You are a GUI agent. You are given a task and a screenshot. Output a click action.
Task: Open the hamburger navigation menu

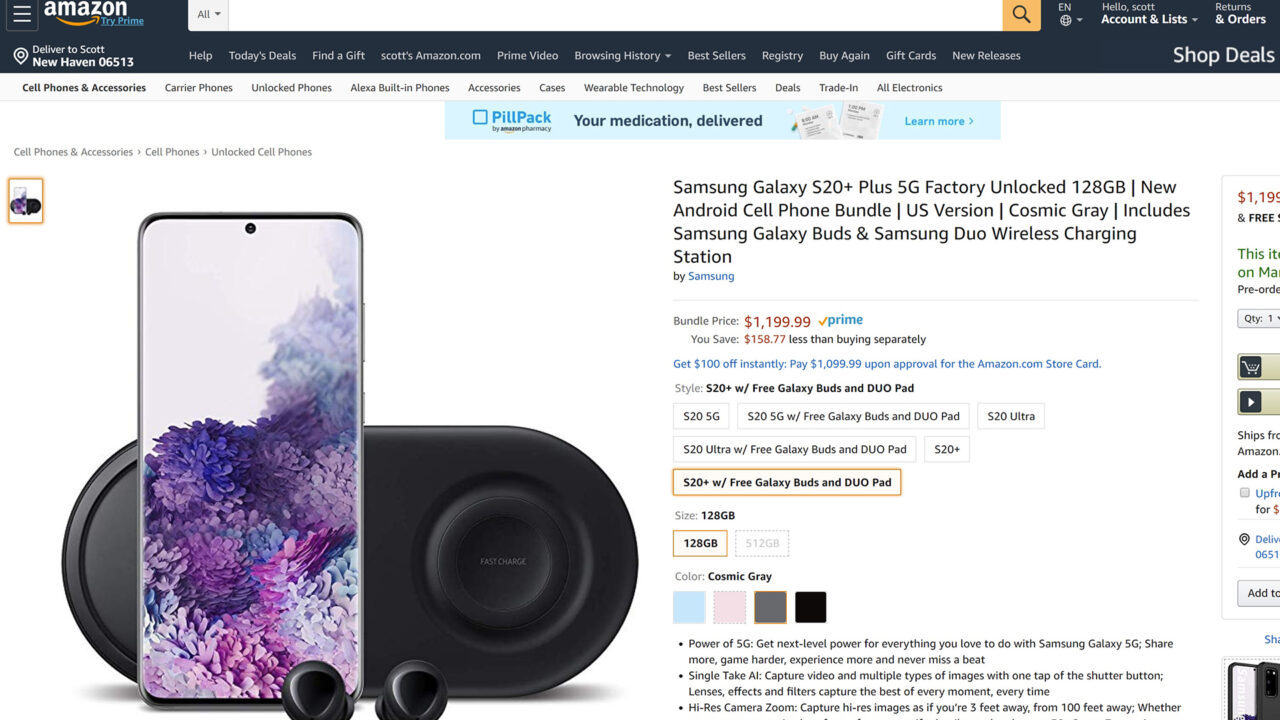pyautogui.click(x=21, y=14)
